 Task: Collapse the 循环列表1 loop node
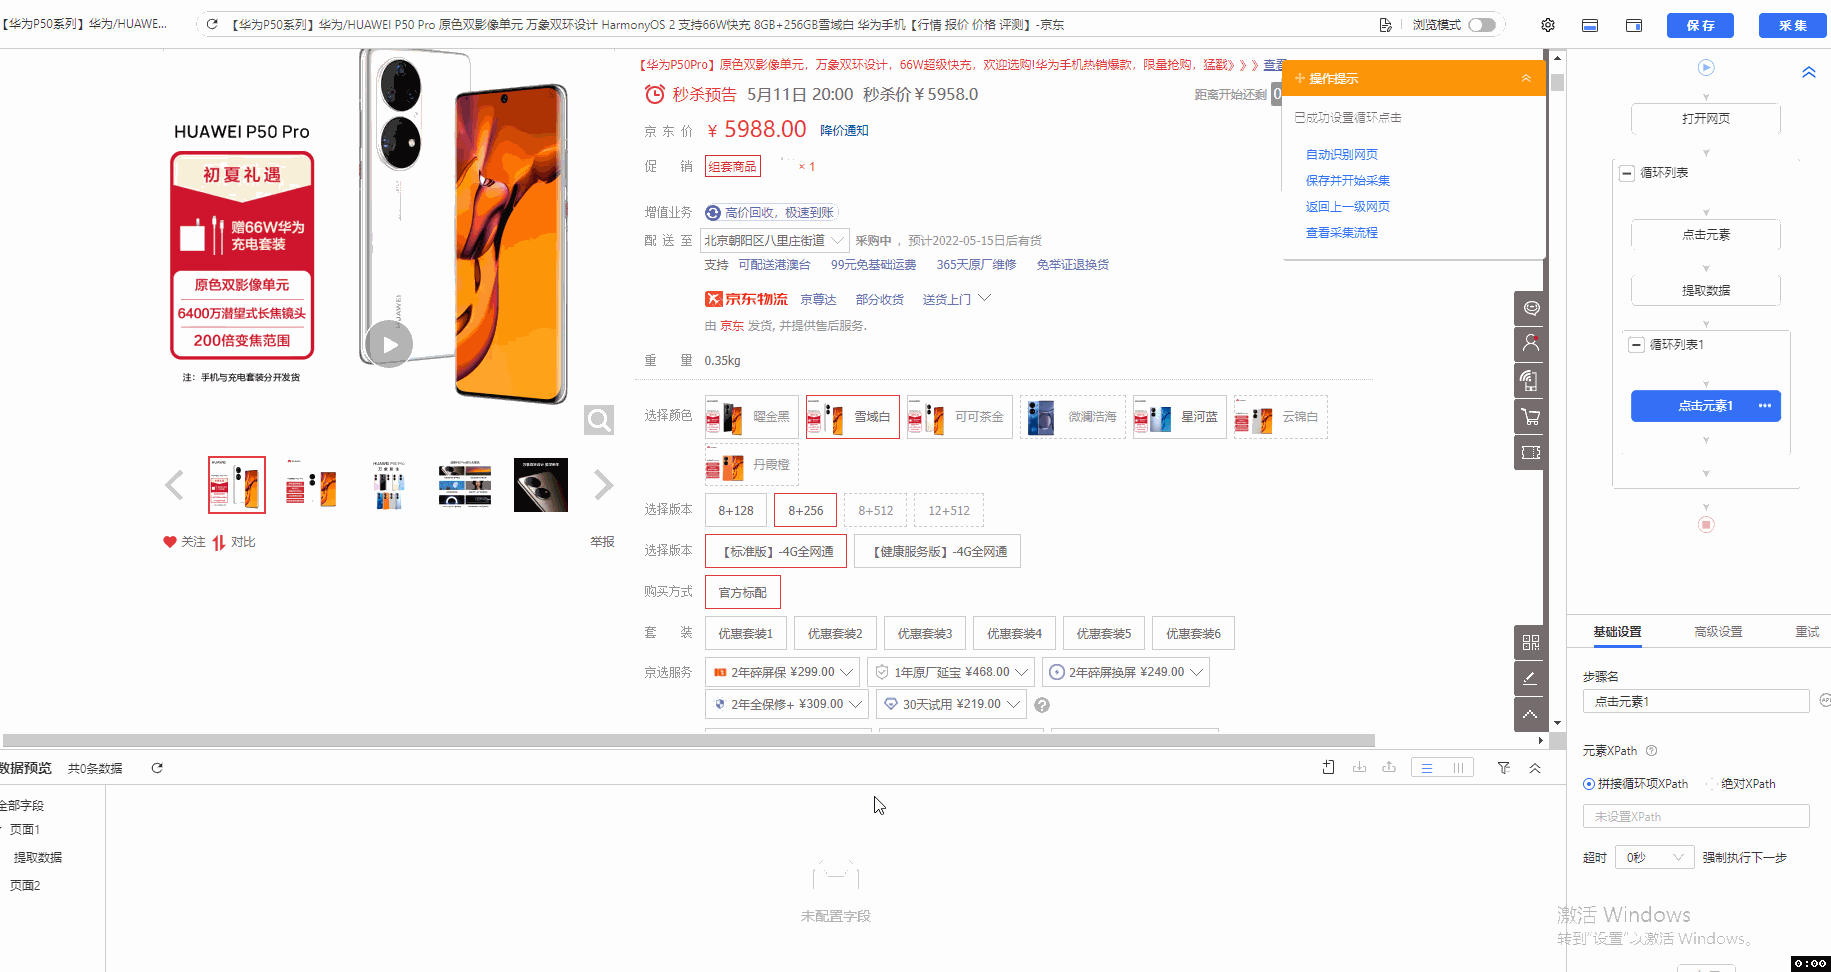1637,345
